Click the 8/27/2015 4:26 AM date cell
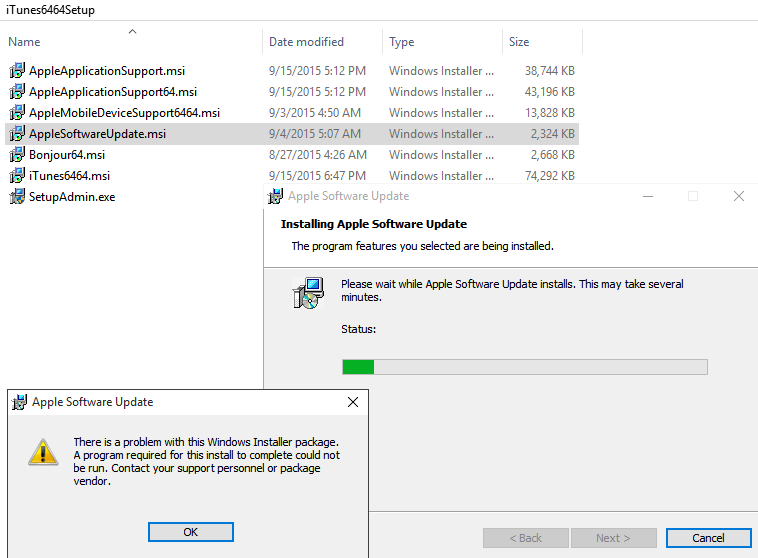The height and width of the screenshot is (558, 758). click(x=318, y=155)
